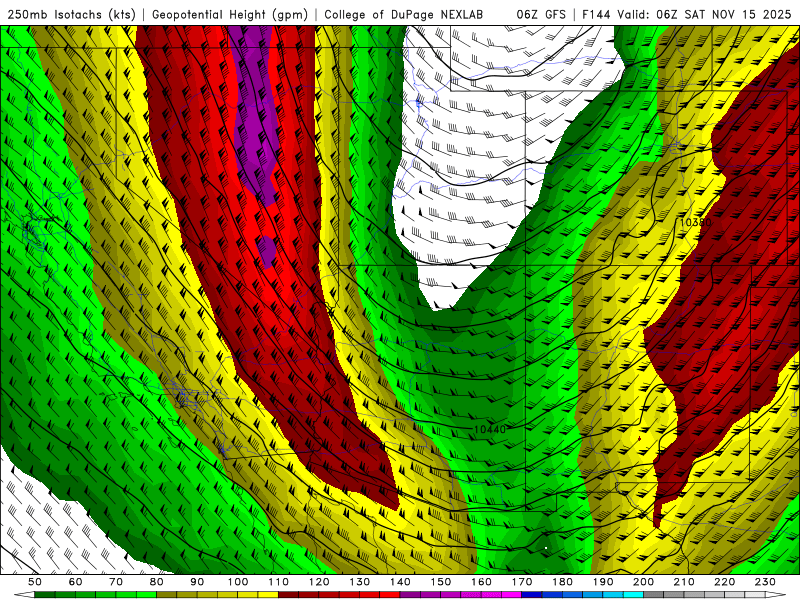The height and width of the screenshot is (600, 800).
Task: Click the 'Geopotential Height (gpm)' header label
Action: tap(230, 14)
